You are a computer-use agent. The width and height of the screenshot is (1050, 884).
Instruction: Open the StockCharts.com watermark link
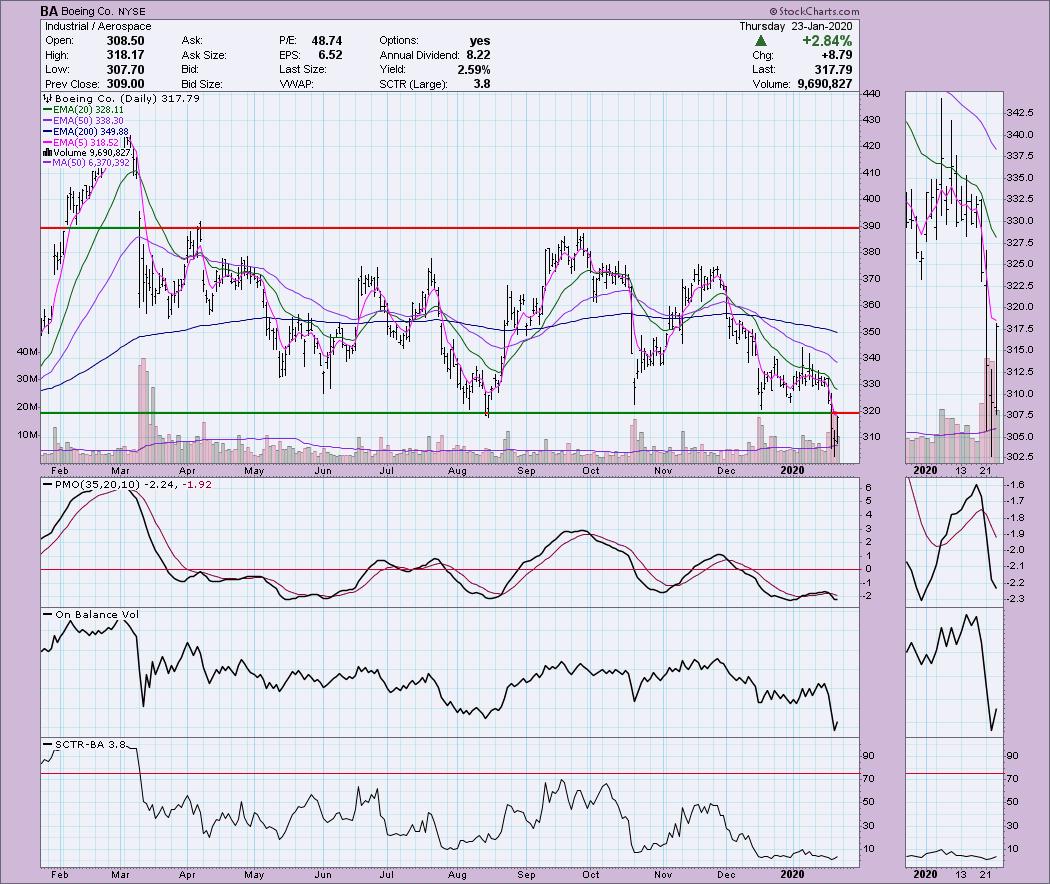click(x=814, y=11)
